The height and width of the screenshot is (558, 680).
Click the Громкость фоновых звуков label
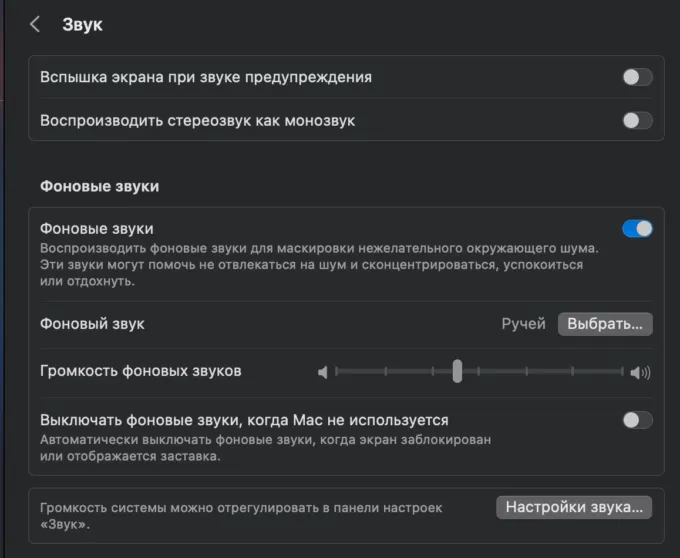coord(140,371)
